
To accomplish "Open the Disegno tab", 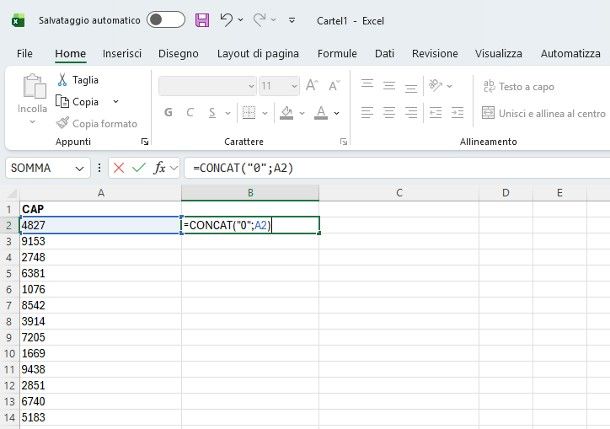I will point(178,53).
